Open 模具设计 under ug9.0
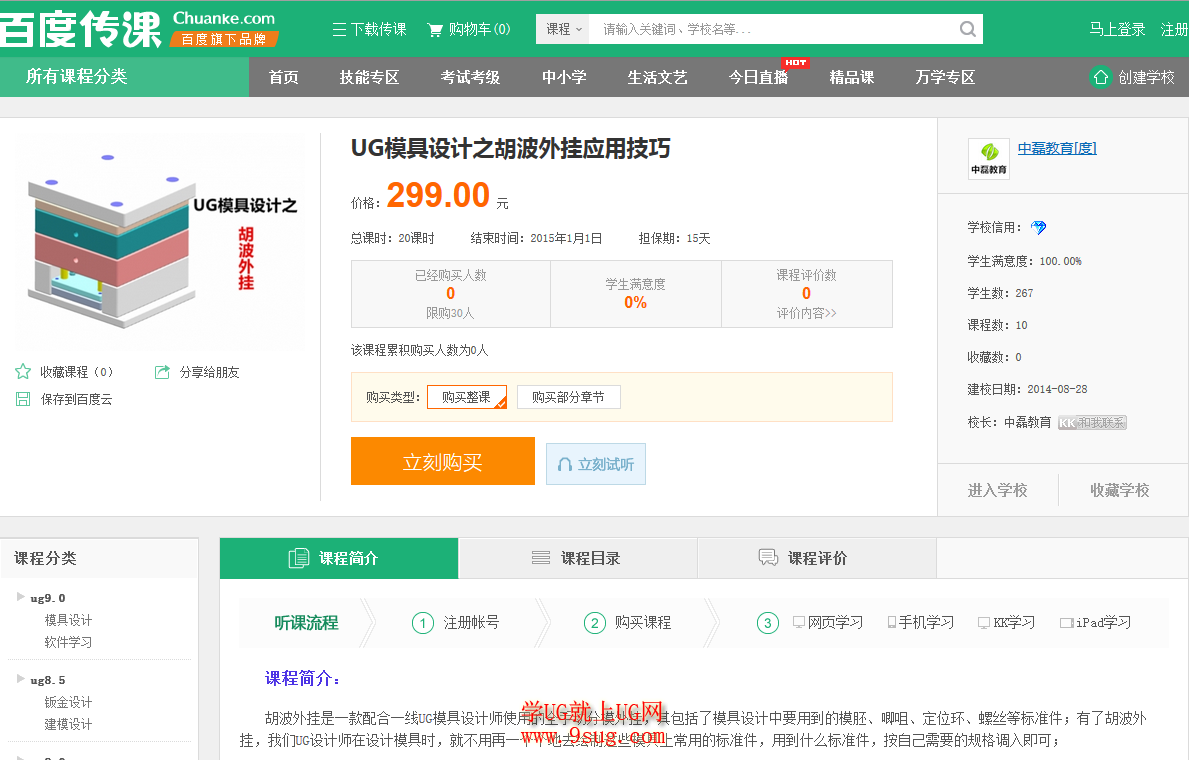This screenshot has height=760, width=1189. pyautogui.click(x=68, y=620)
